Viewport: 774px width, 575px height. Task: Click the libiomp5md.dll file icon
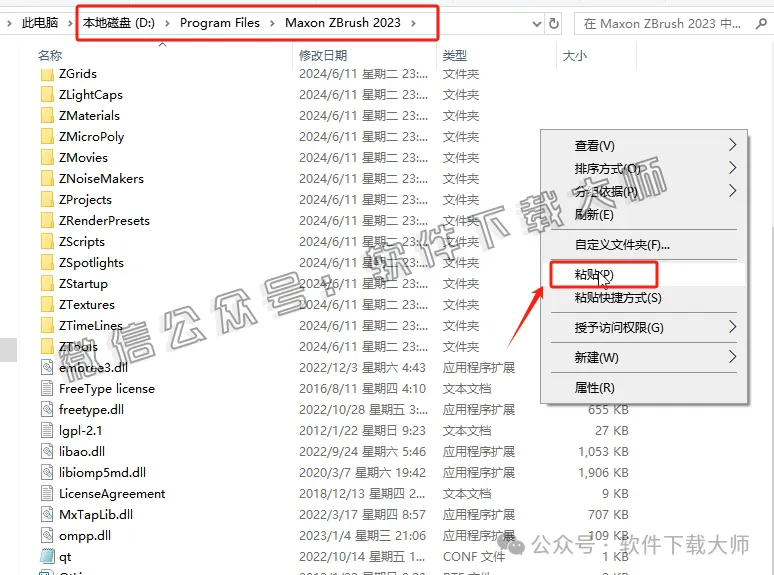point(47,473)
